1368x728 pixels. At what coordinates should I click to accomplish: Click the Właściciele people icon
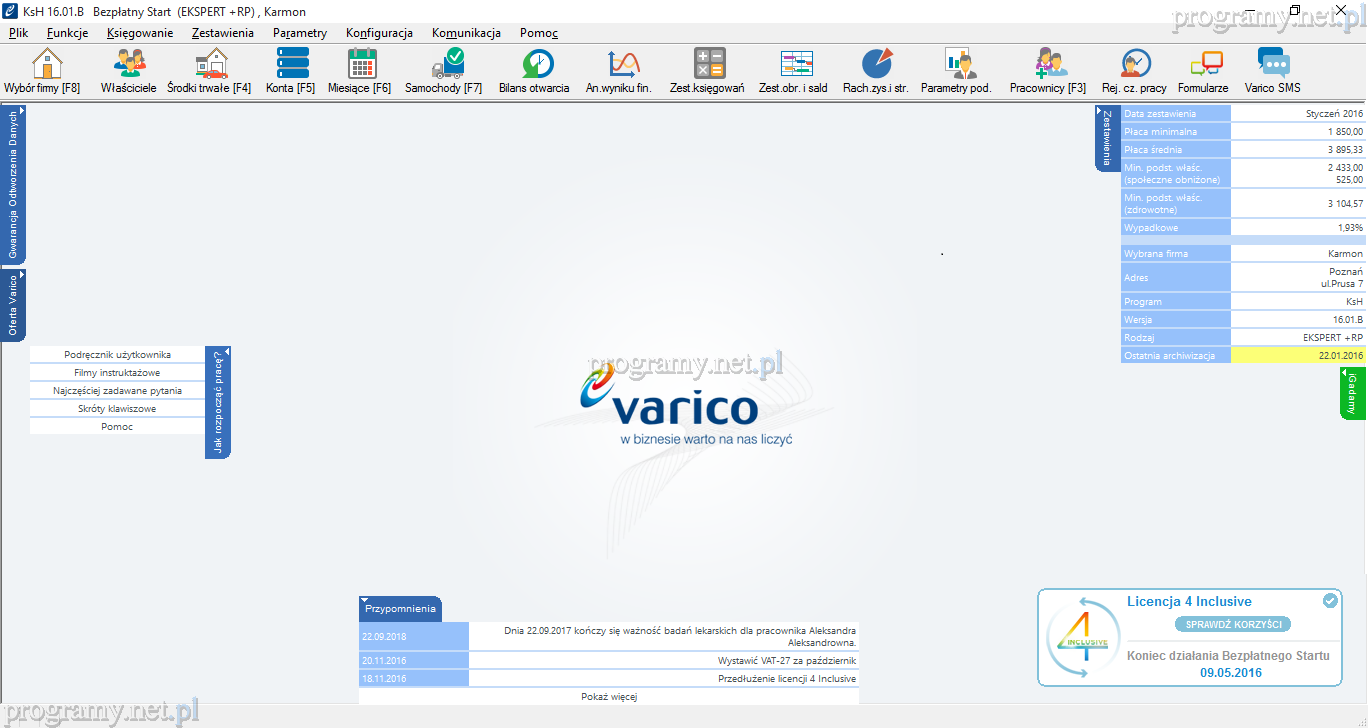128,64
